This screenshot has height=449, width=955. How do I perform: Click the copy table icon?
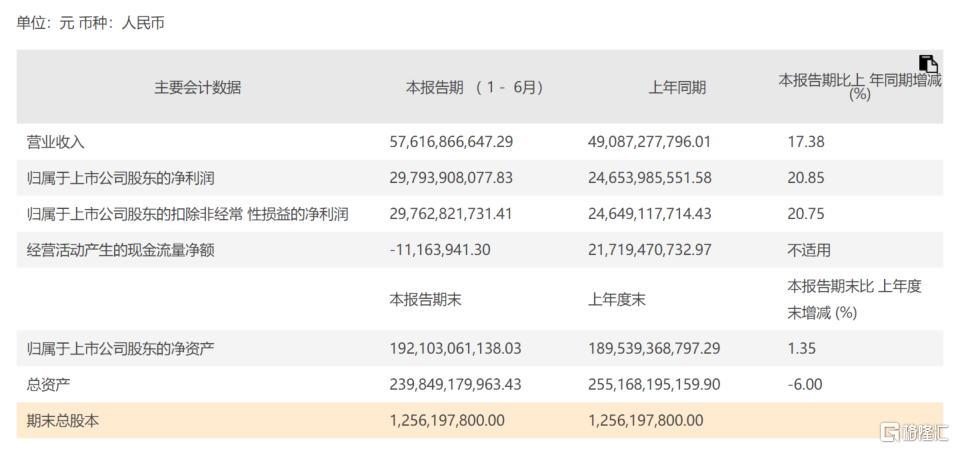click(929, 64)
